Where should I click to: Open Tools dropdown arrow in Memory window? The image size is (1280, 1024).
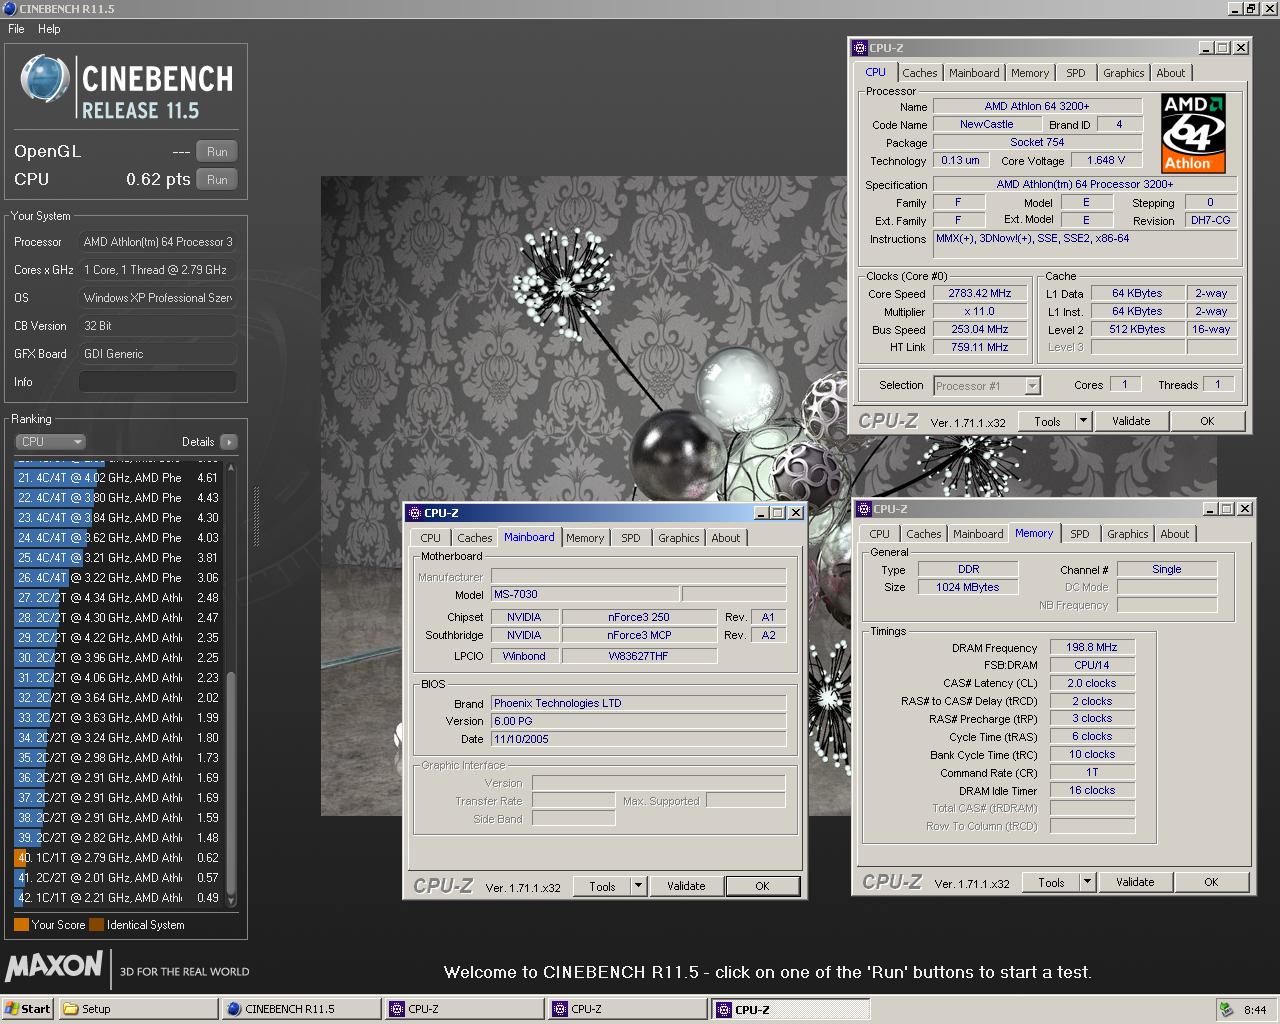(x=1087, y=882)
